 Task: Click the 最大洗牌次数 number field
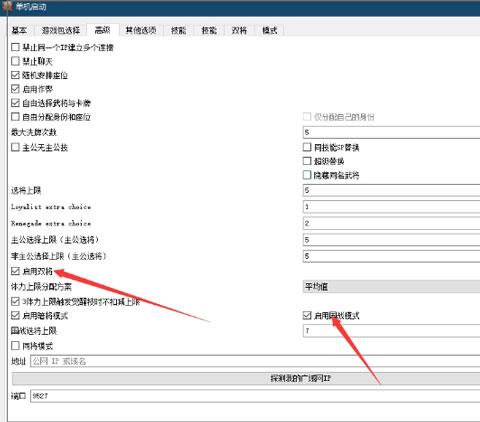391,132
